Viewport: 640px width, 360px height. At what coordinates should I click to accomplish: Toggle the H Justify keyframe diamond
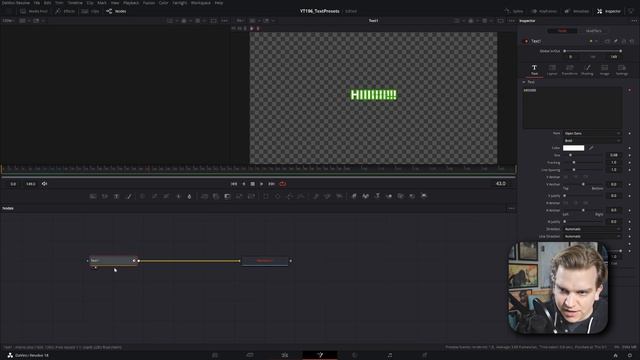(629, 222)
